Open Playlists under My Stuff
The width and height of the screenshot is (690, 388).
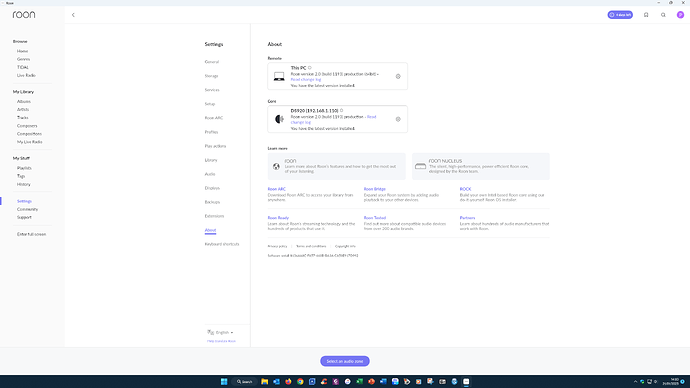24,168
